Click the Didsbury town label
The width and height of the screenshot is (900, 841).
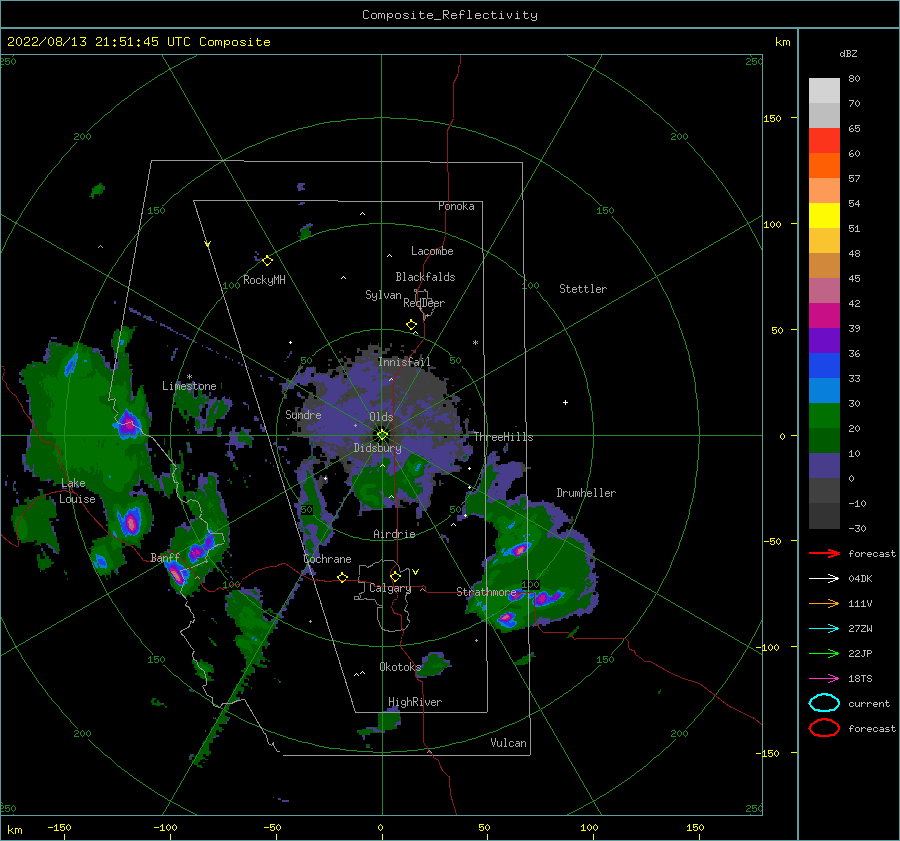pyautogui.click(x=378, y=448)
